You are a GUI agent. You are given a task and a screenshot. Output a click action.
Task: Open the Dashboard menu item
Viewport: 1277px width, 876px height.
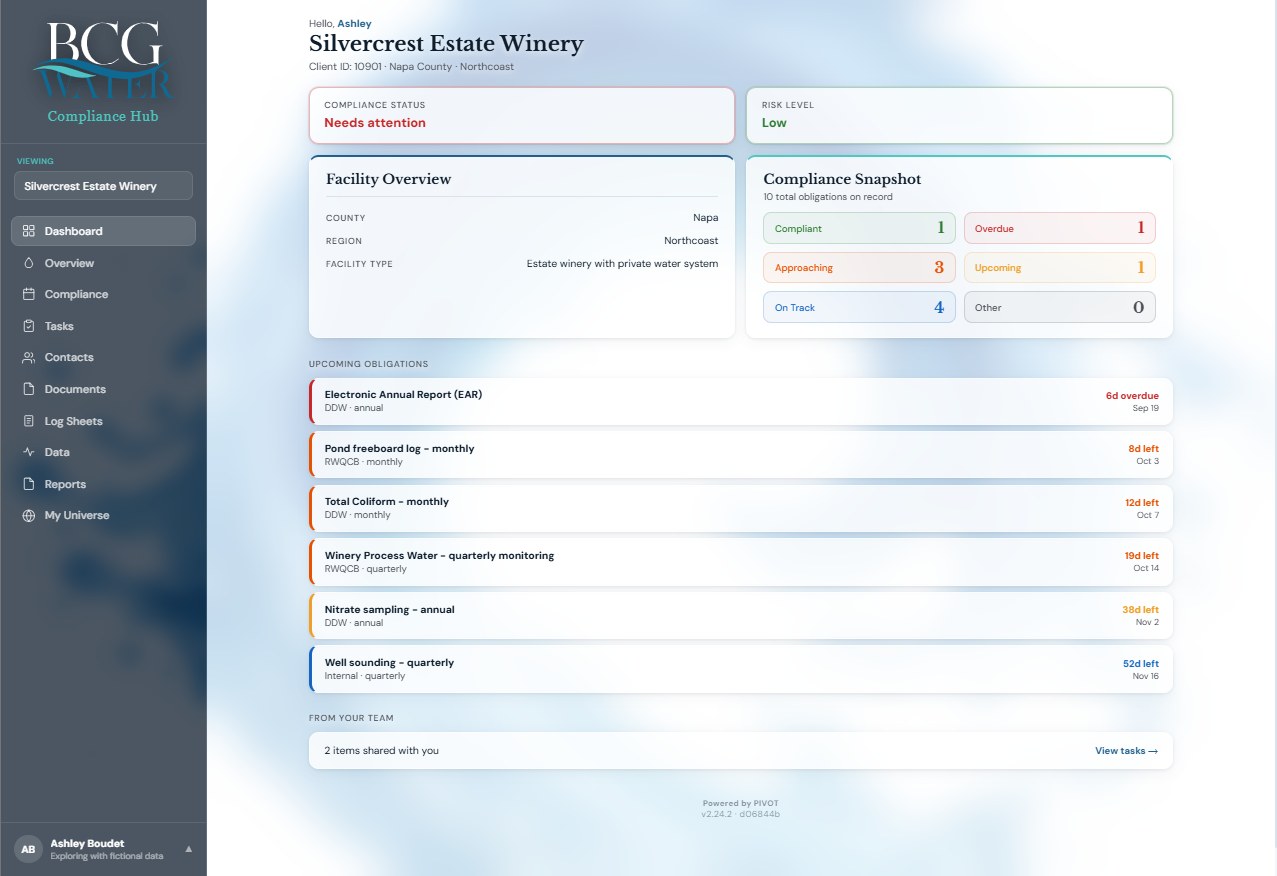tap(103, 231)
